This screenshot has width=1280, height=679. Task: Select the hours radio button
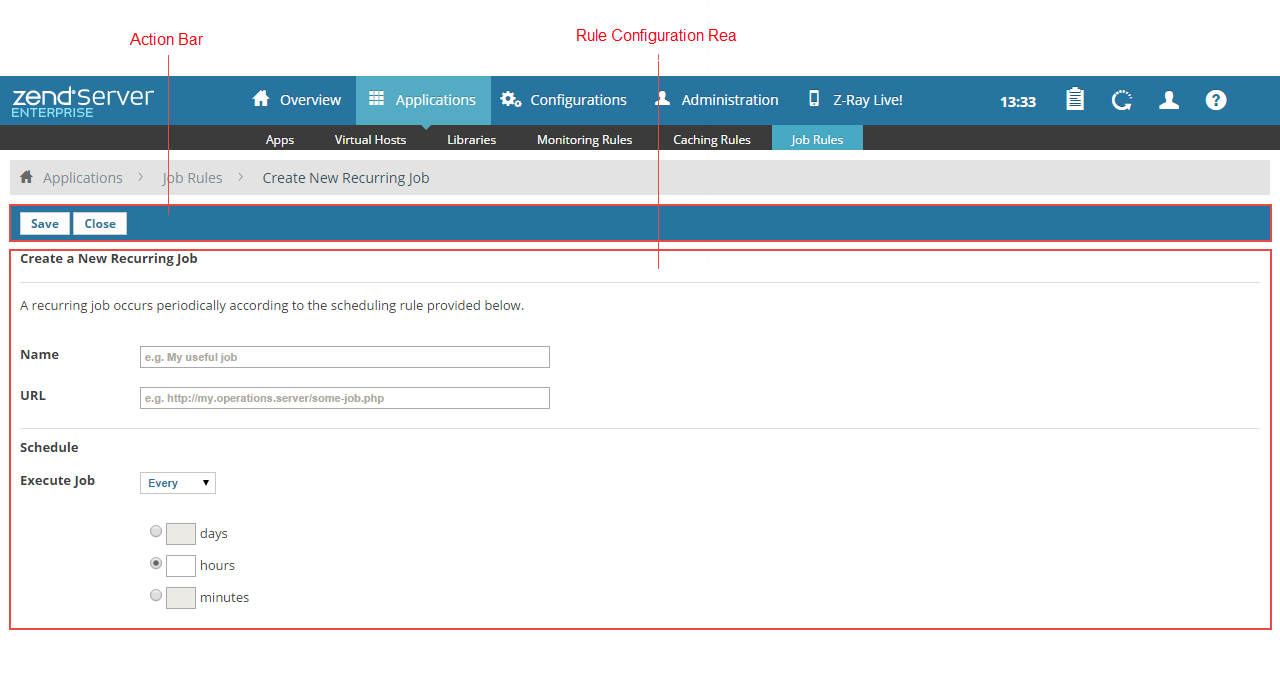click(x=155, y=563)
